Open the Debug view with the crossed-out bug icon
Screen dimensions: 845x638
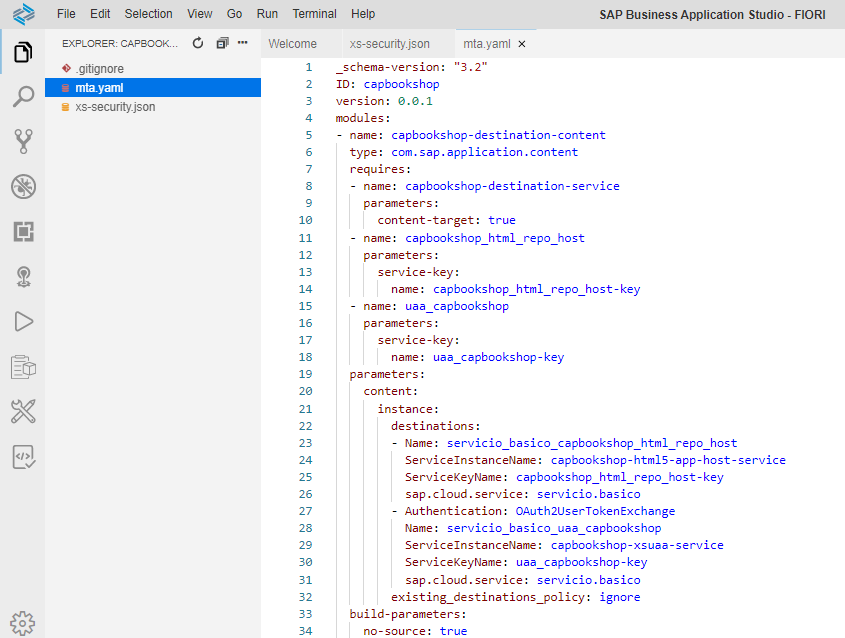[x=22, y=187]
